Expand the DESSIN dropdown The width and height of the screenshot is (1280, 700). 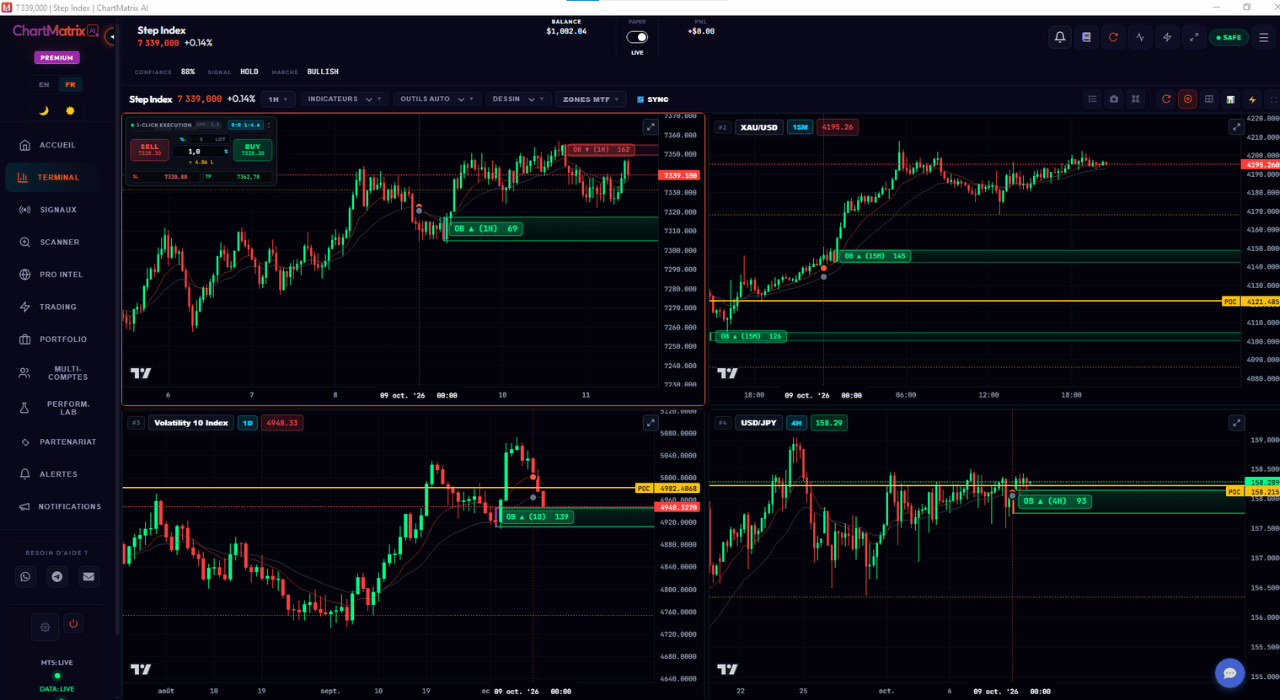(519, 100)
